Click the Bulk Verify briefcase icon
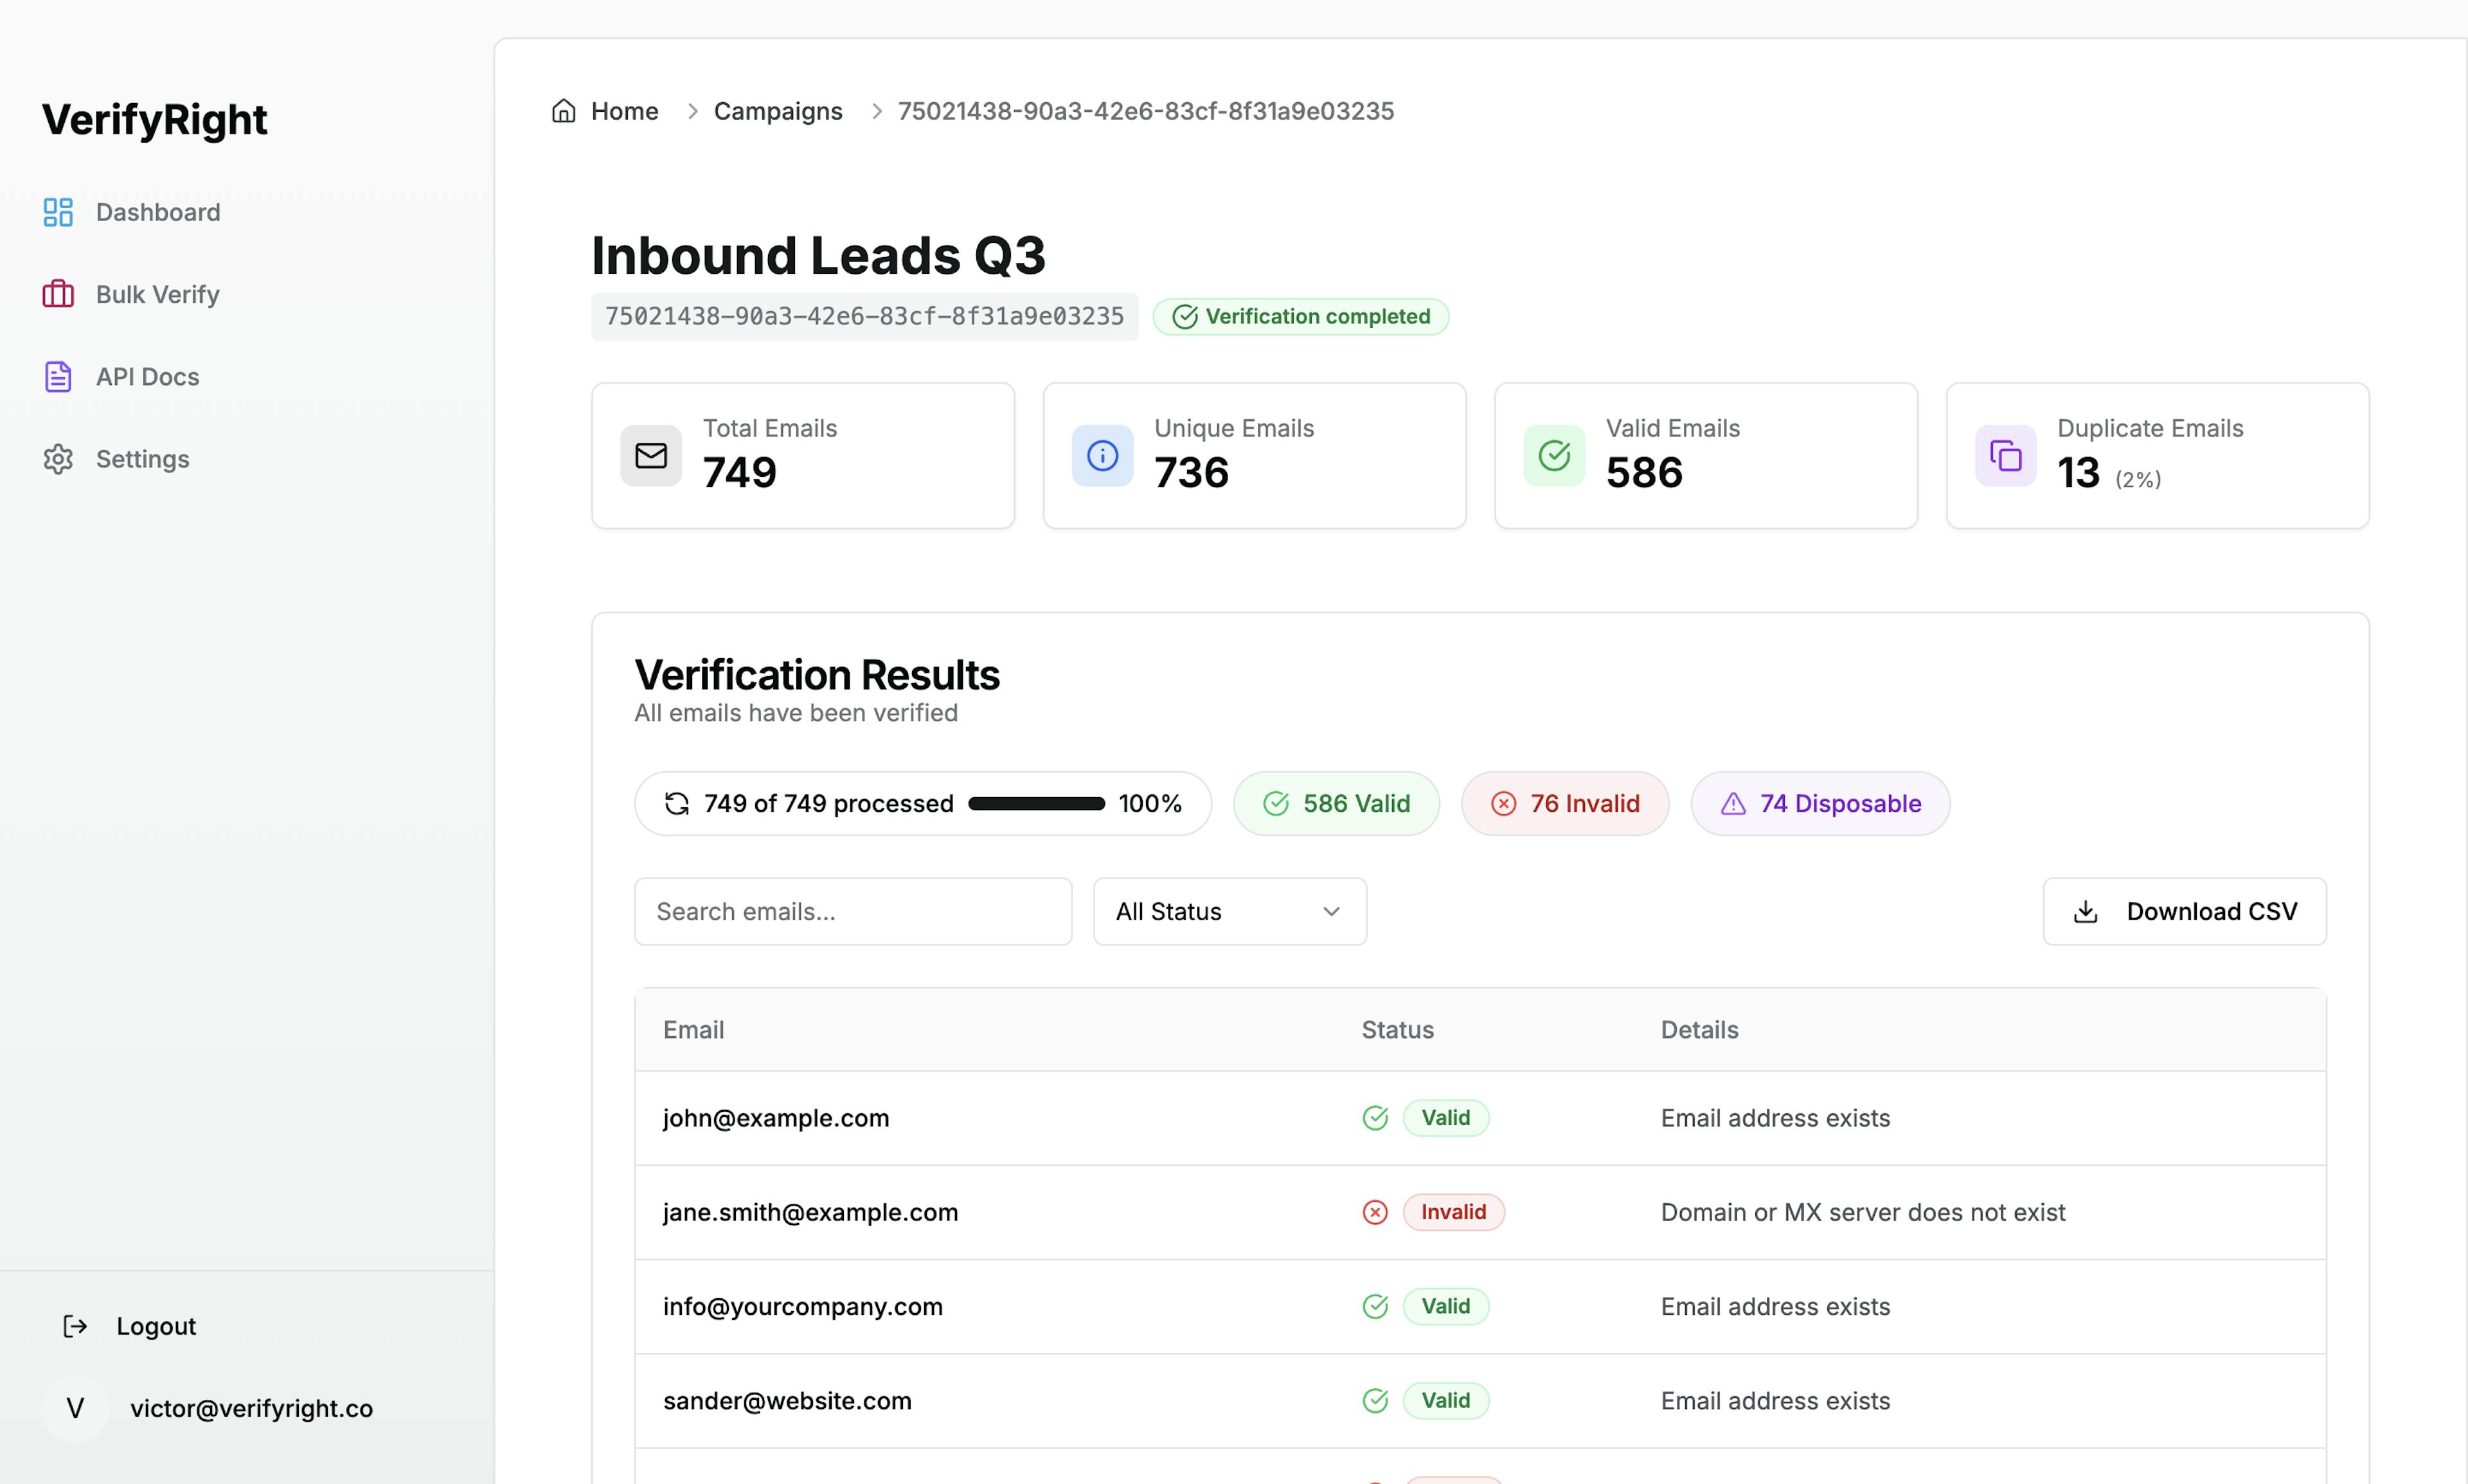The image size is (2468, 1484). tap(58, 294)
